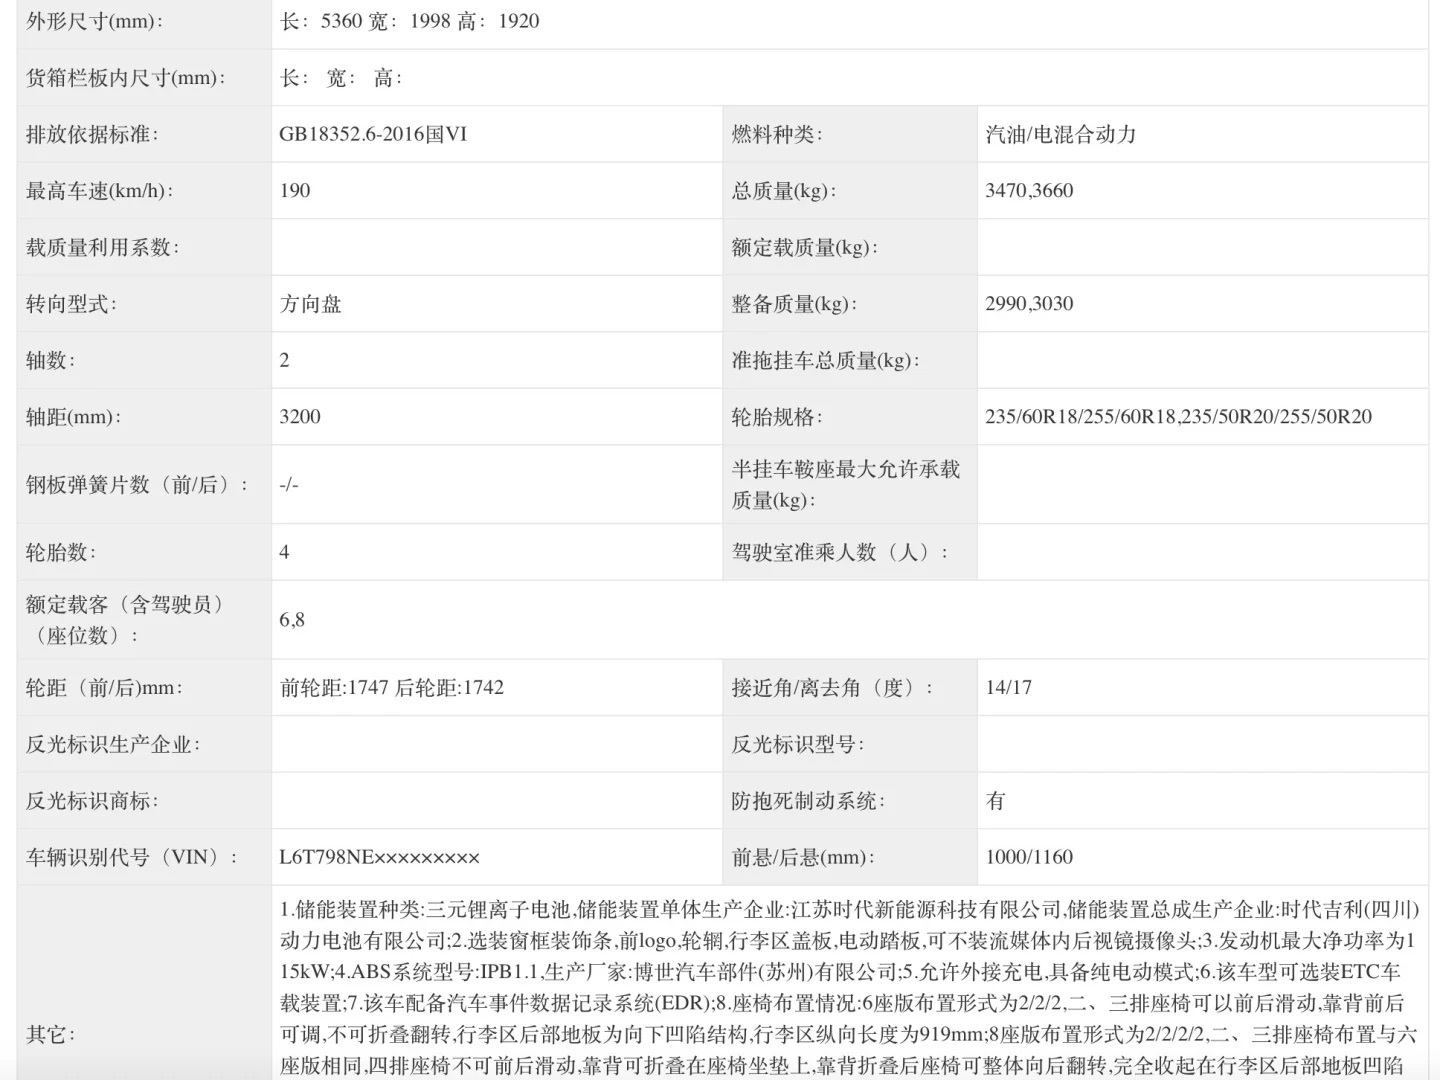
Task: Click the 整备质量(kg) label
Action: (x=794, y=304)
